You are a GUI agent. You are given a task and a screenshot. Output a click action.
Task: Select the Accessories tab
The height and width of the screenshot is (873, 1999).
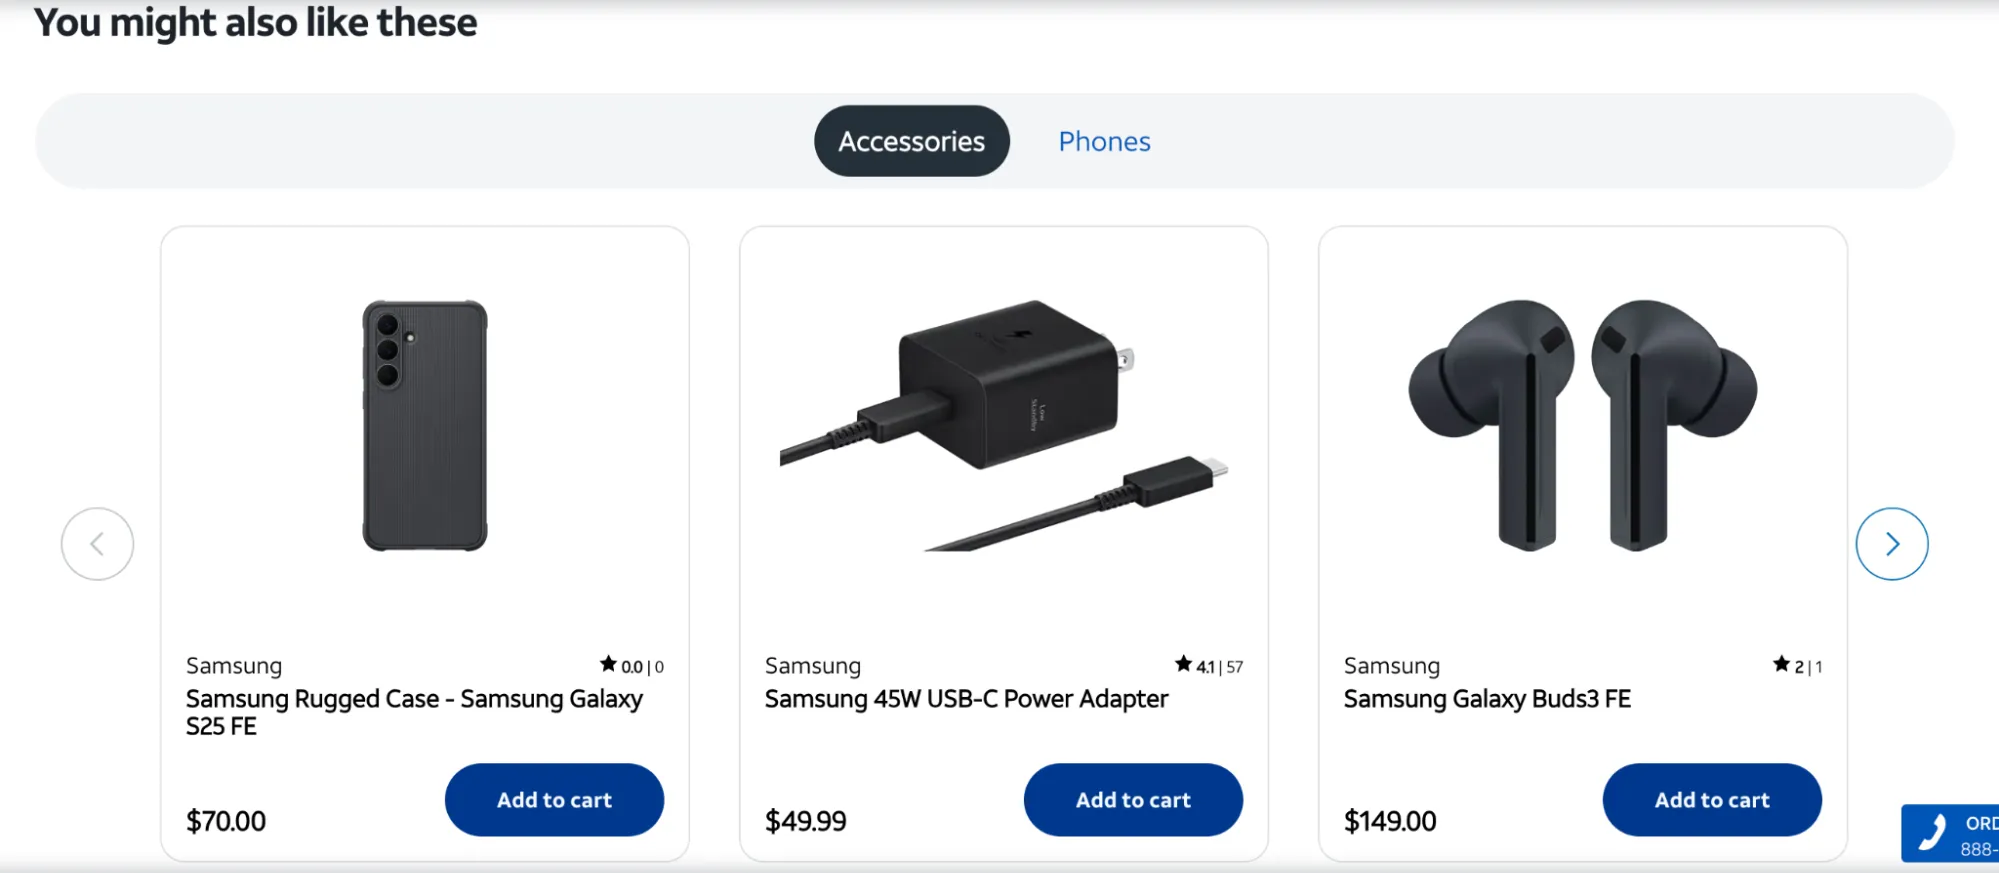click(x=910, y=141)
